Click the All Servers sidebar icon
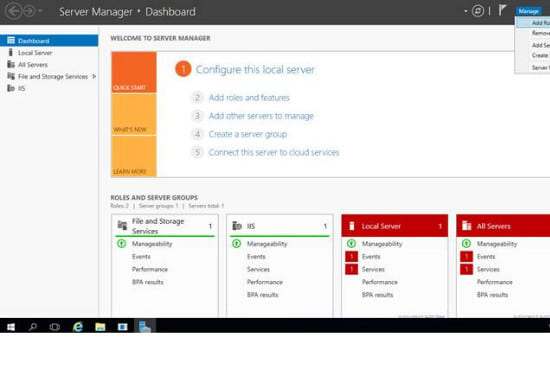Viewport: 550px width, 370px height. 11,64
